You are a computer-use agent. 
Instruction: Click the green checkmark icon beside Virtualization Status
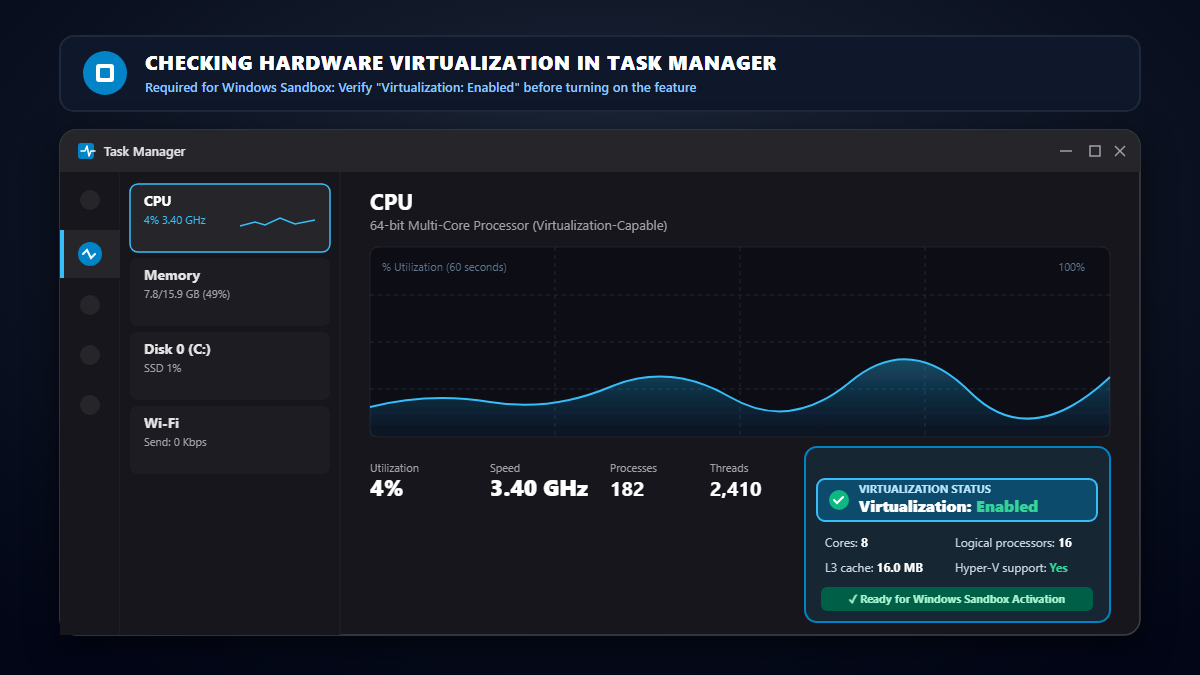[x=839, y=499]
